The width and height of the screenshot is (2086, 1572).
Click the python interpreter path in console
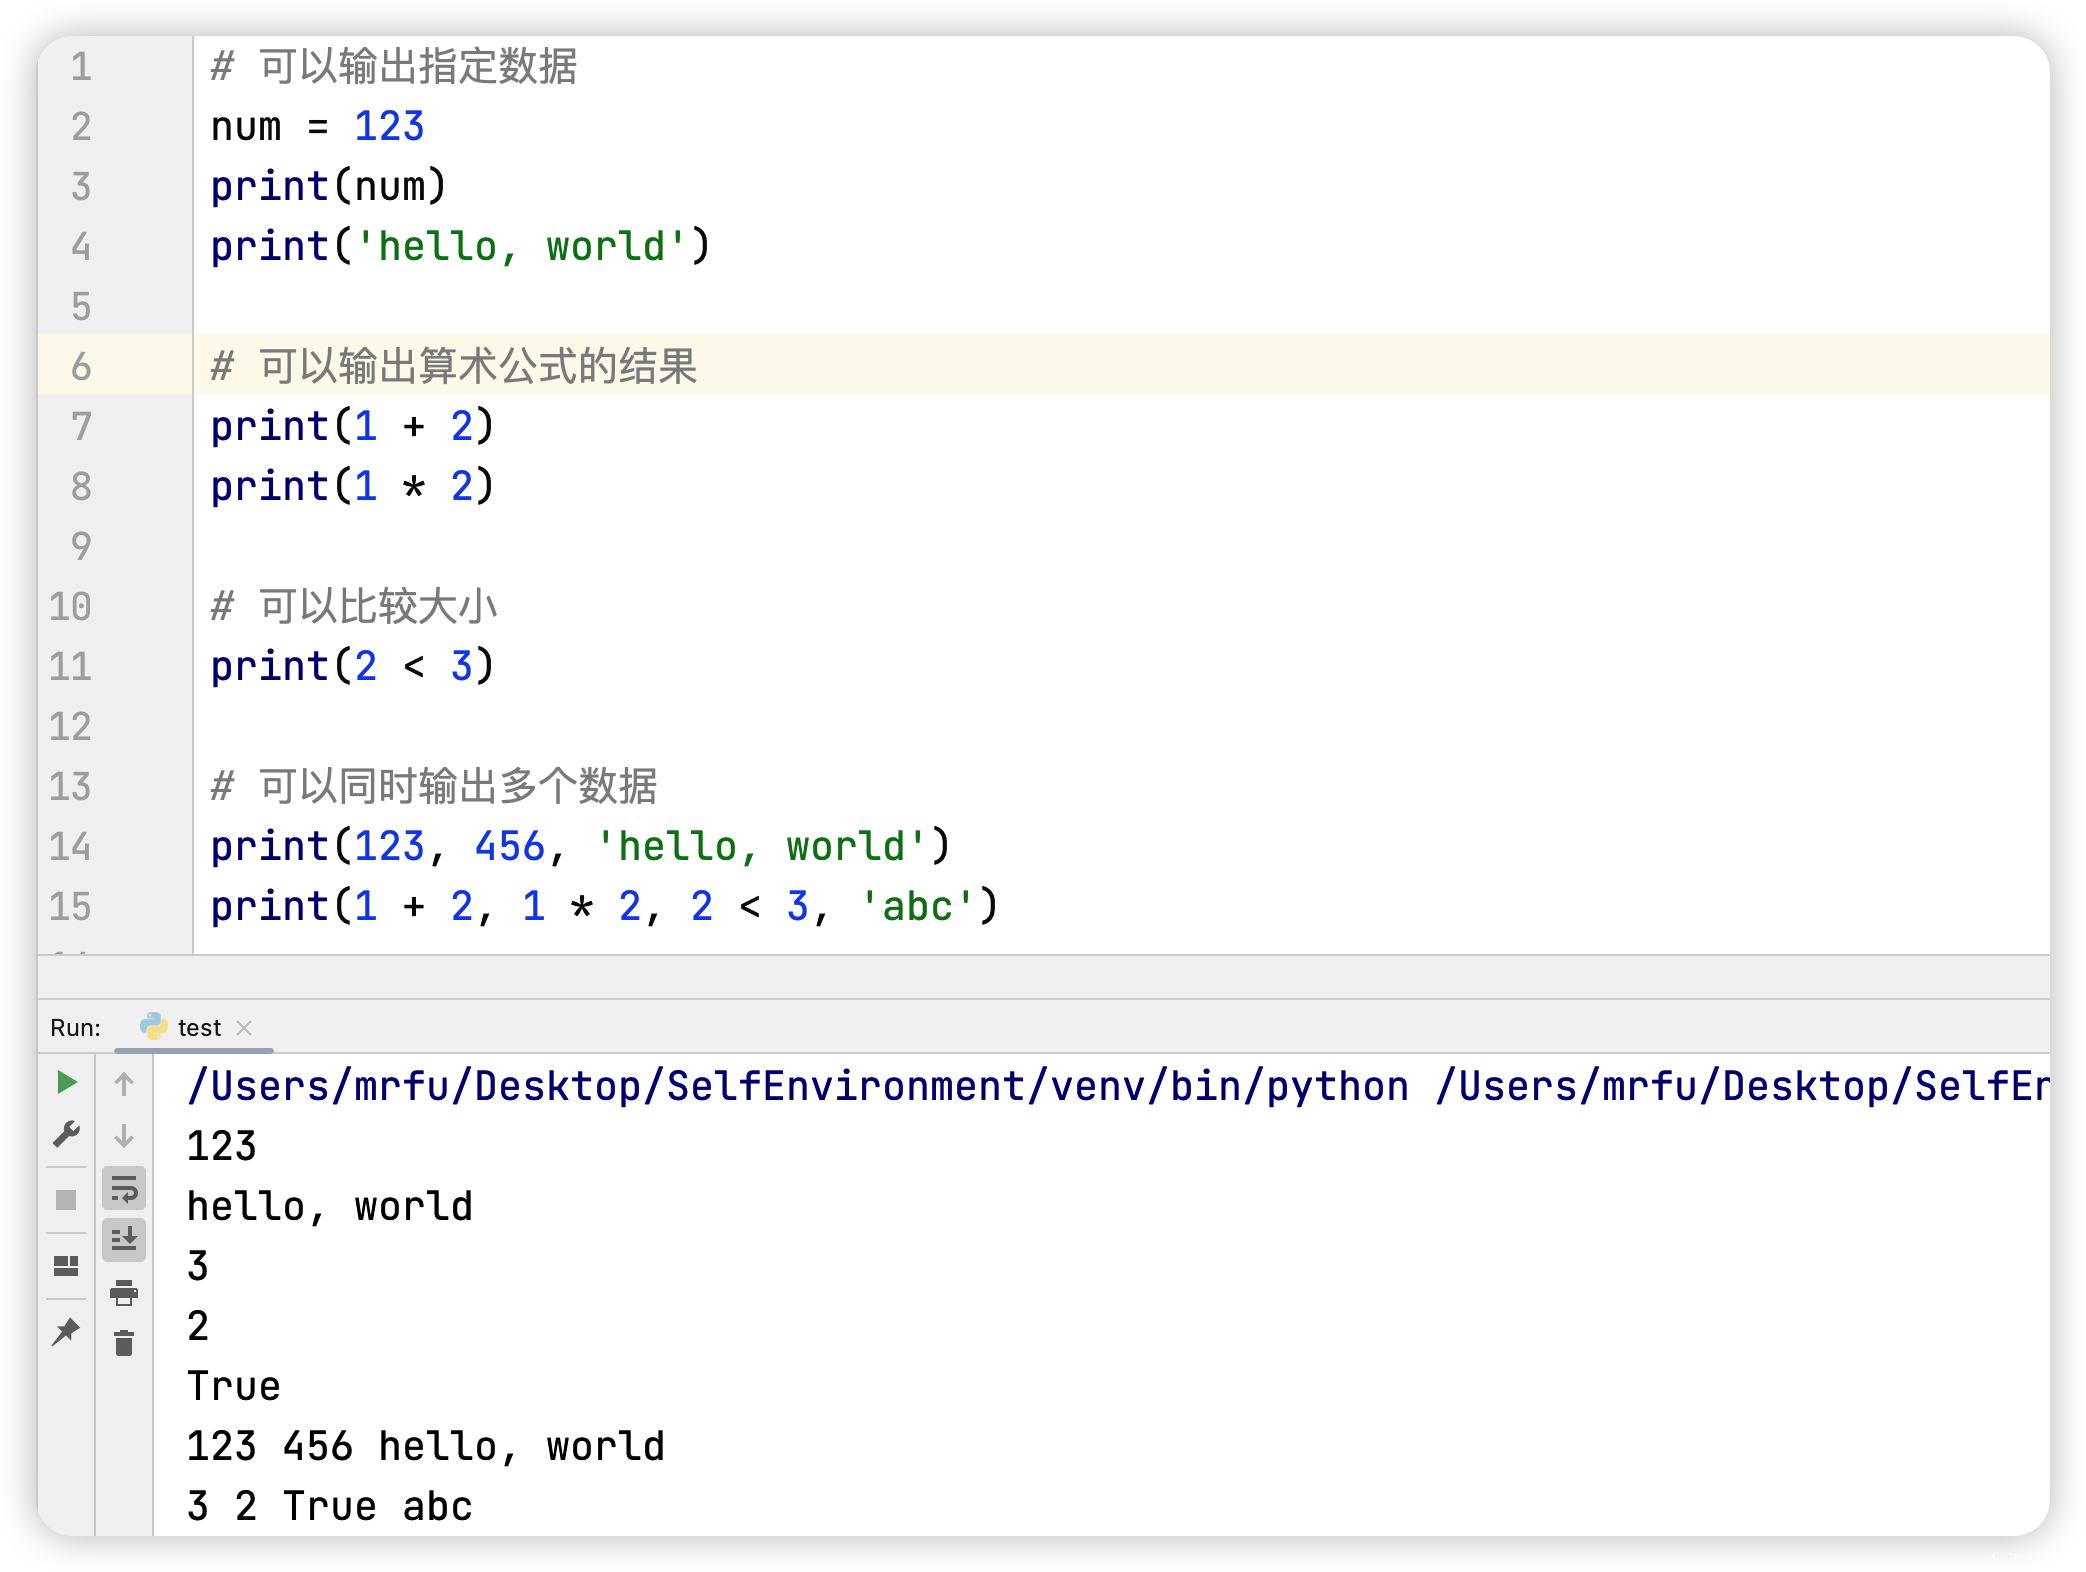click(798, 1086)
